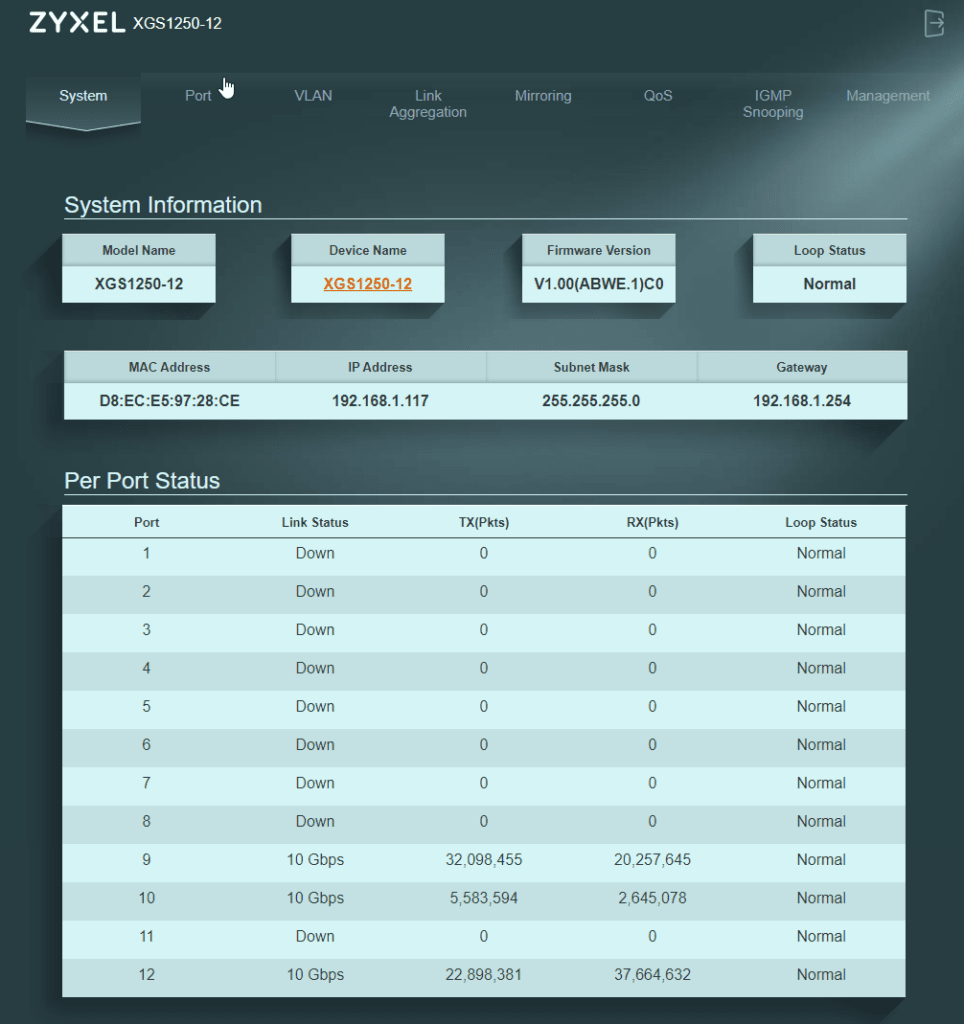Go to Link Aggregation tab
964x1024 pixels.
pos(428,104)
